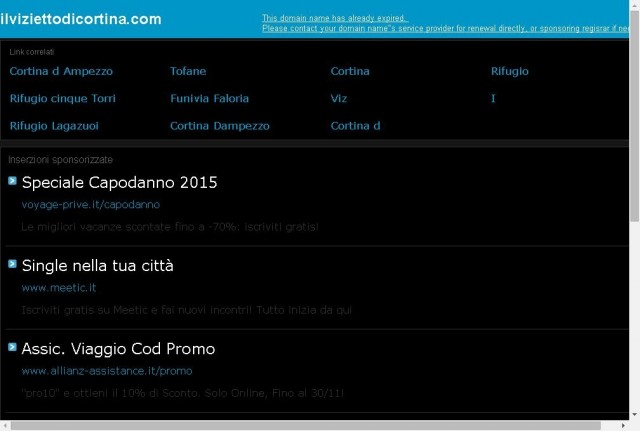Image resolution: width=640 pixels, height=431 pixels.
Task: Open the Tofane related link
Action: tap(188, 71)
